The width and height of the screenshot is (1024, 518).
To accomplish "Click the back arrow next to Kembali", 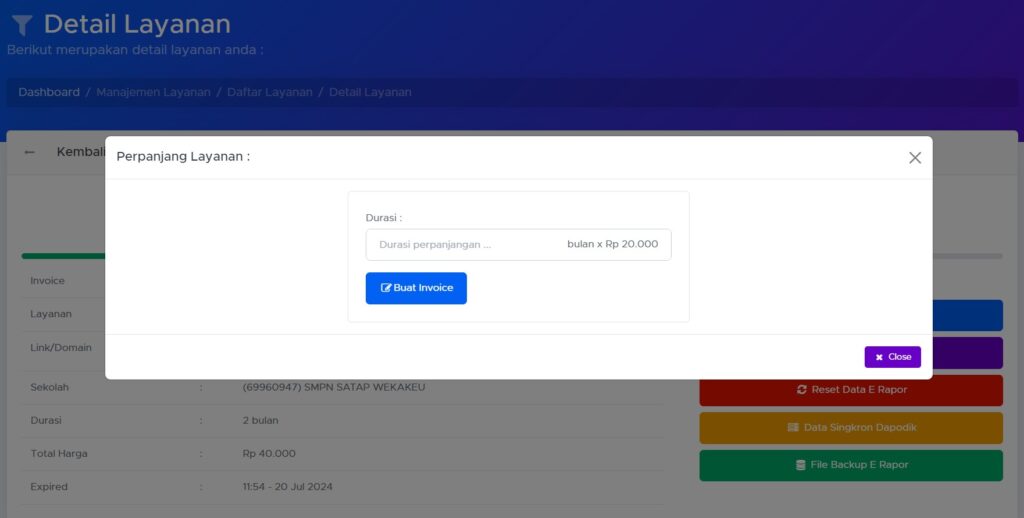I will pos(29,152).
